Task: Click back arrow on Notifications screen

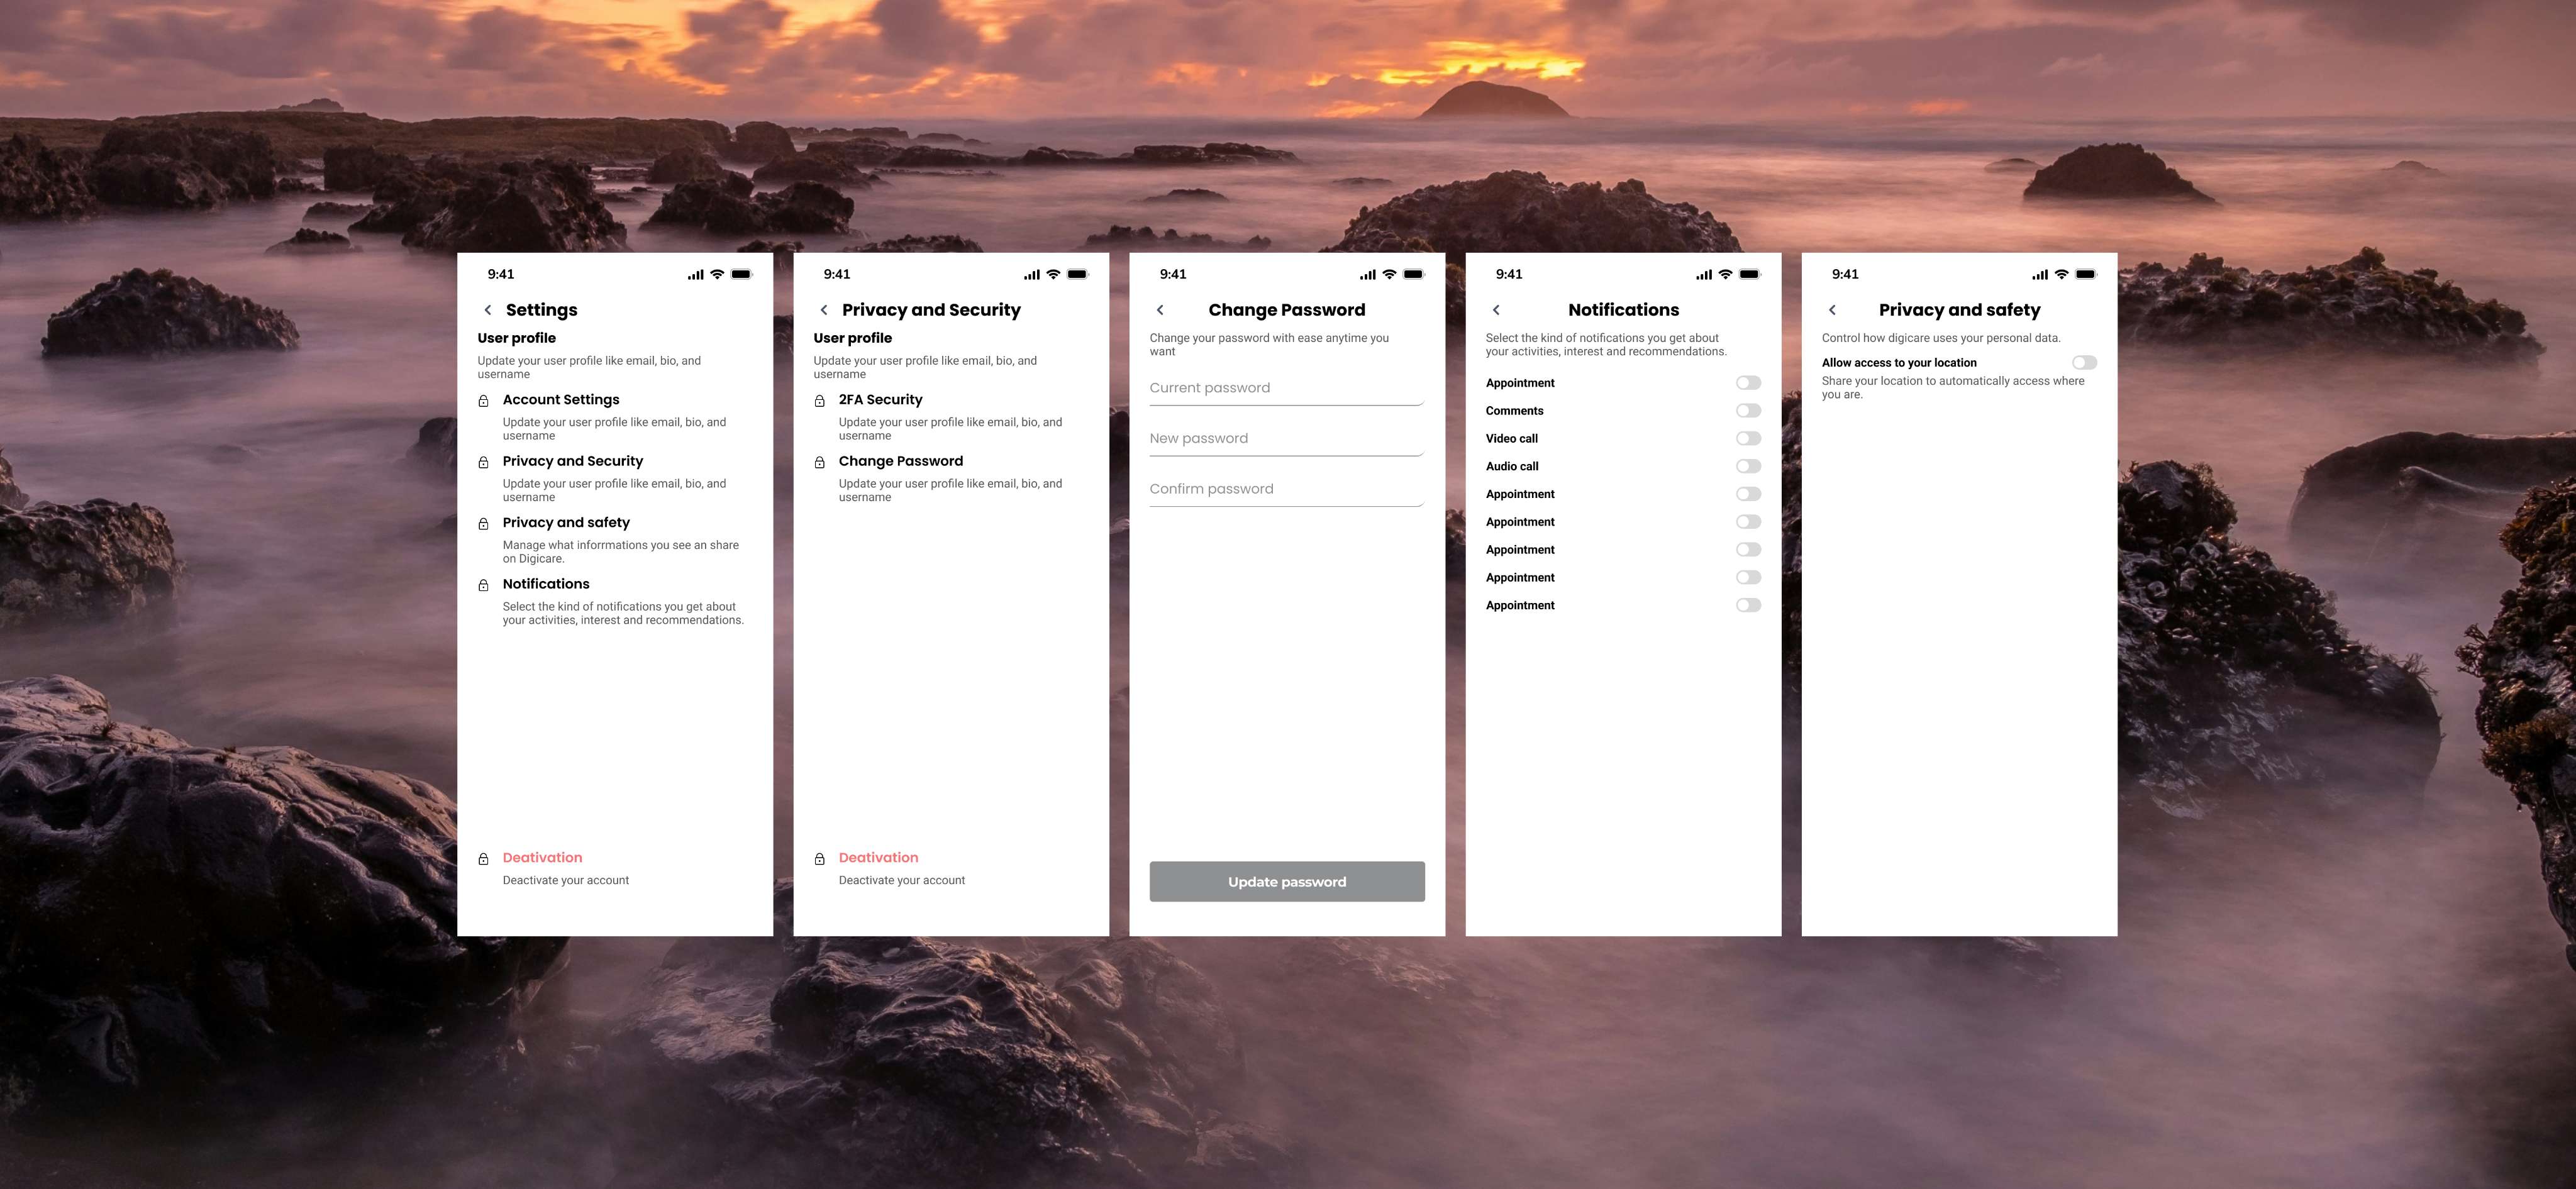Action: (1496, 310)
